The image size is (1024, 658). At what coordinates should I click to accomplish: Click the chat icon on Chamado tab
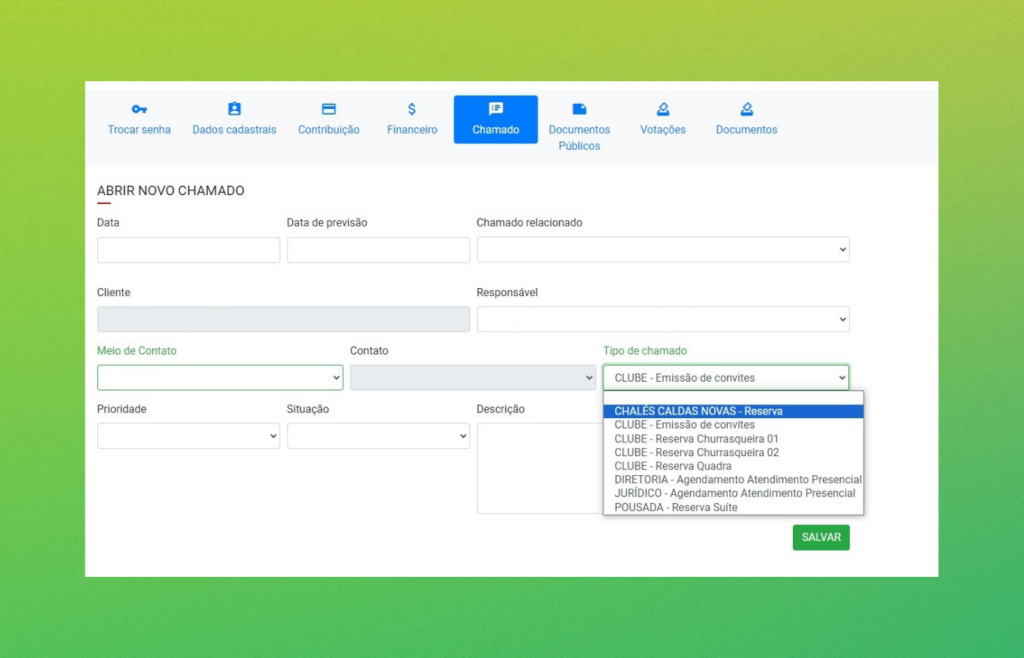point(496,109)
